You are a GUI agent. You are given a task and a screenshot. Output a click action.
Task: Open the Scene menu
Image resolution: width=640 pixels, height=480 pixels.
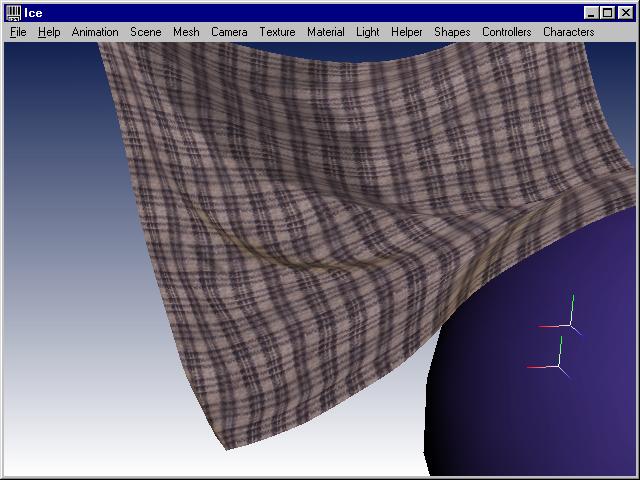pos(146,32)
